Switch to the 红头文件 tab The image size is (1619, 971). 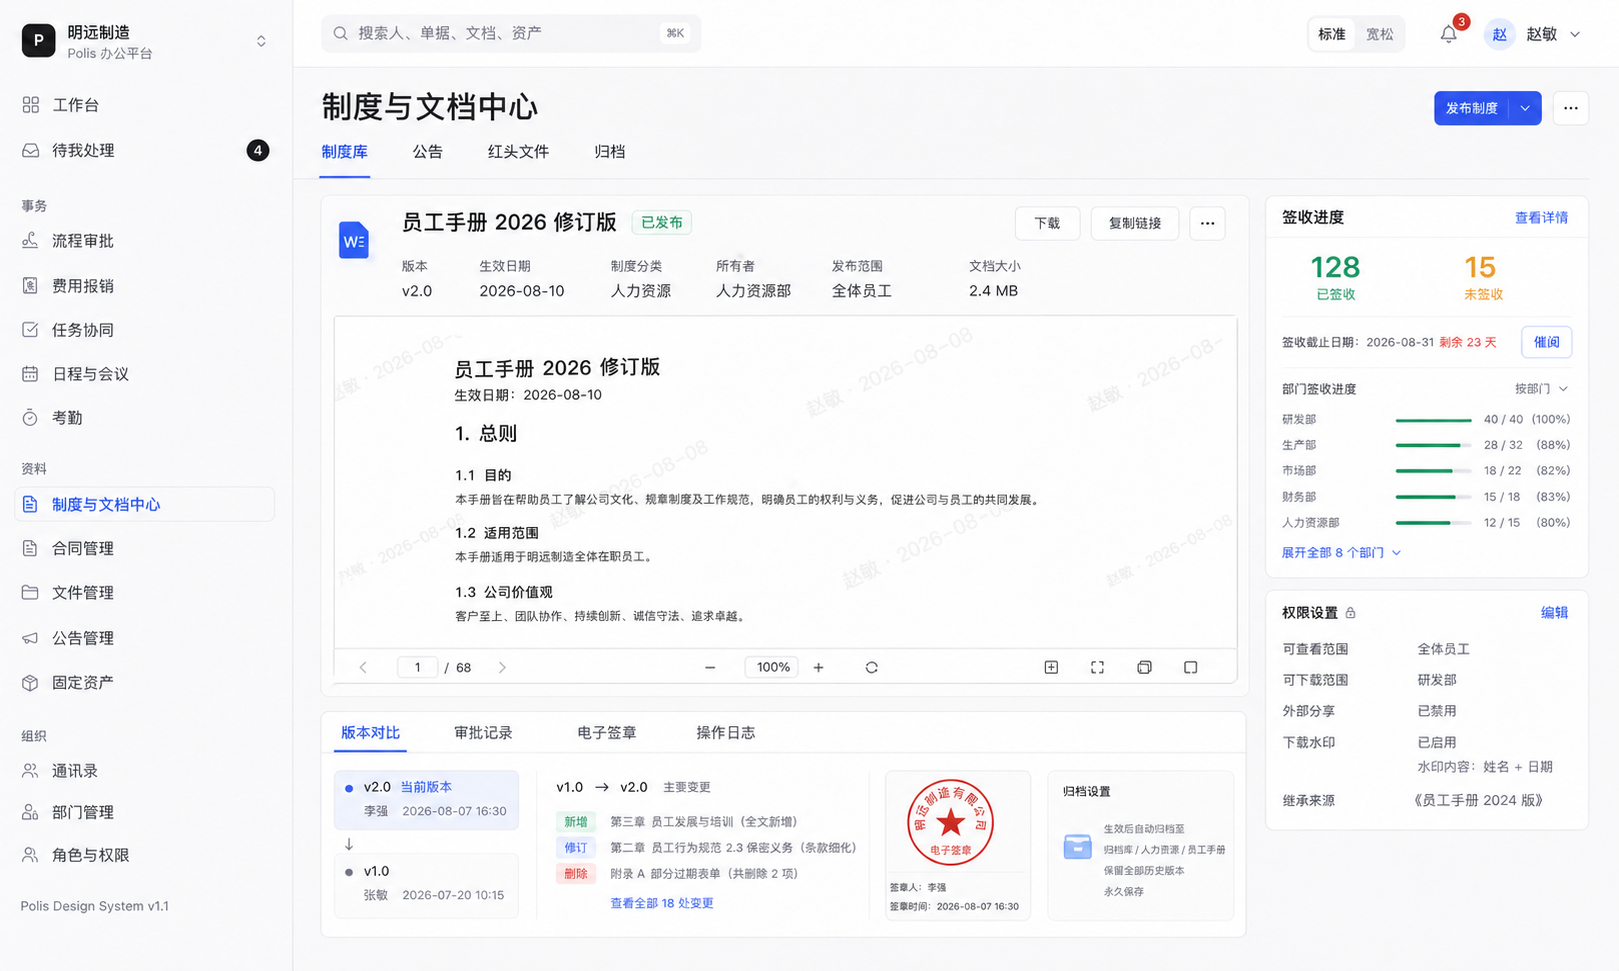(518, 152)
